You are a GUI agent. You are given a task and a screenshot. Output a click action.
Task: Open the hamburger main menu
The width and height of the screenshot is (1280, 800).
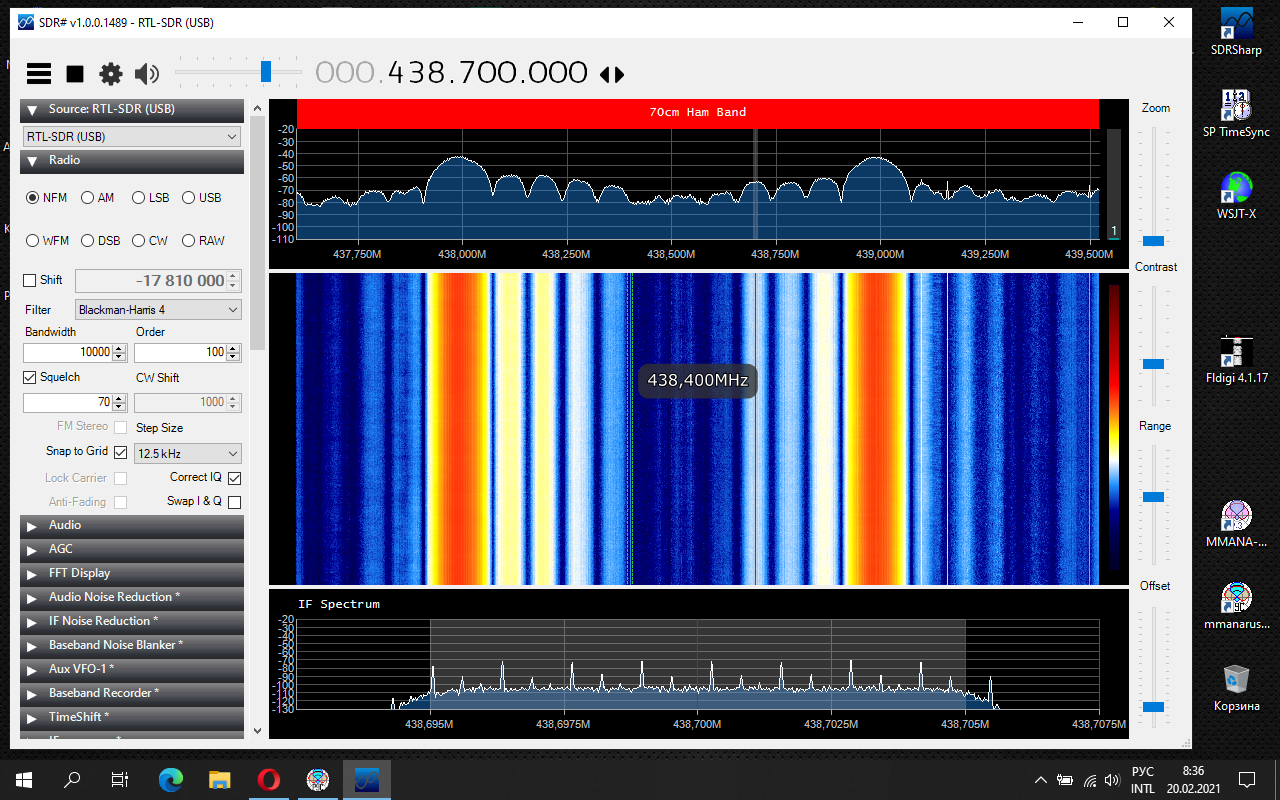pos(39,73)
